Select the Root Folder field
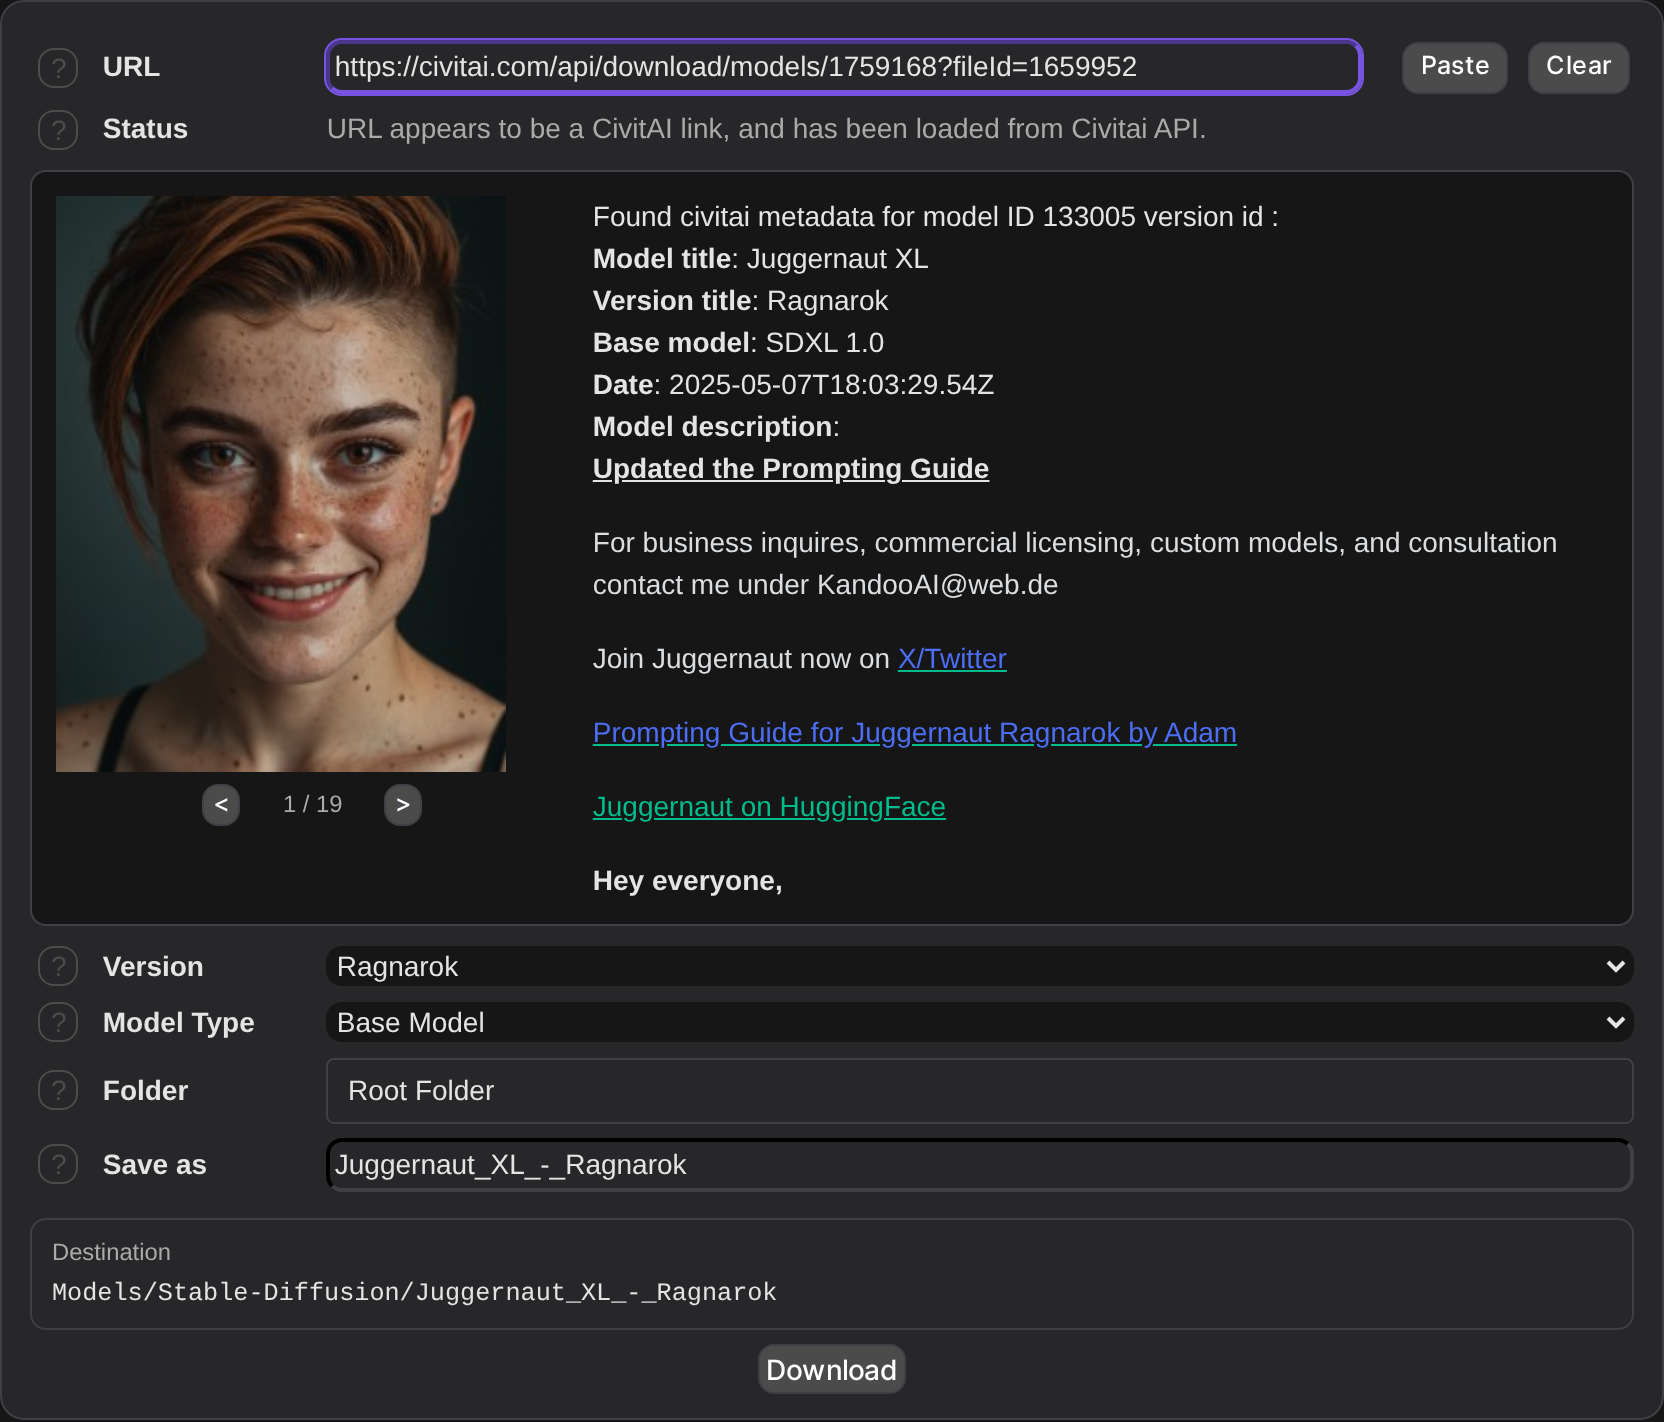The image size is (1664, 1422). [980, 1091]
